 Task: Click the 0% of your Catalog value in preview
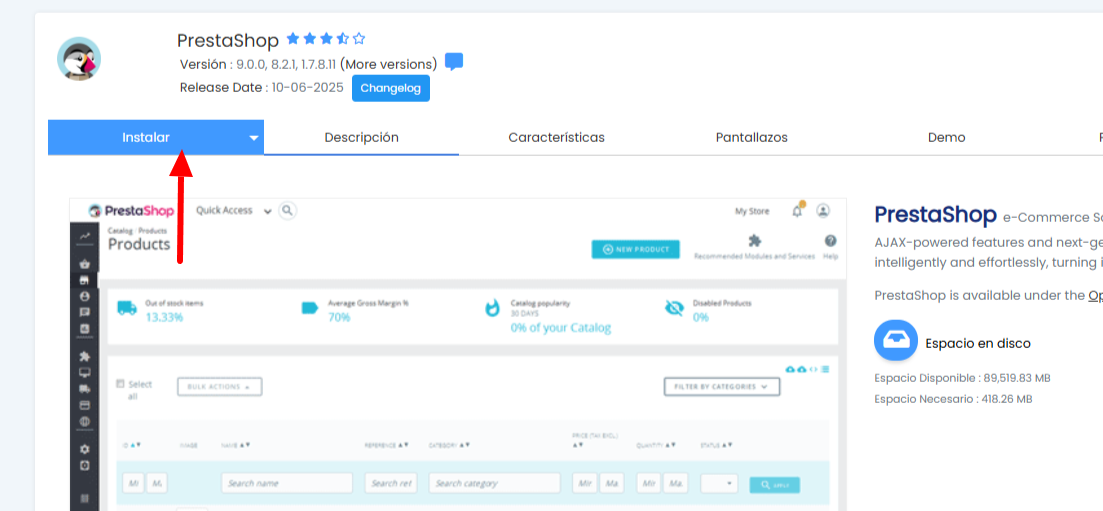coord(561,327)
